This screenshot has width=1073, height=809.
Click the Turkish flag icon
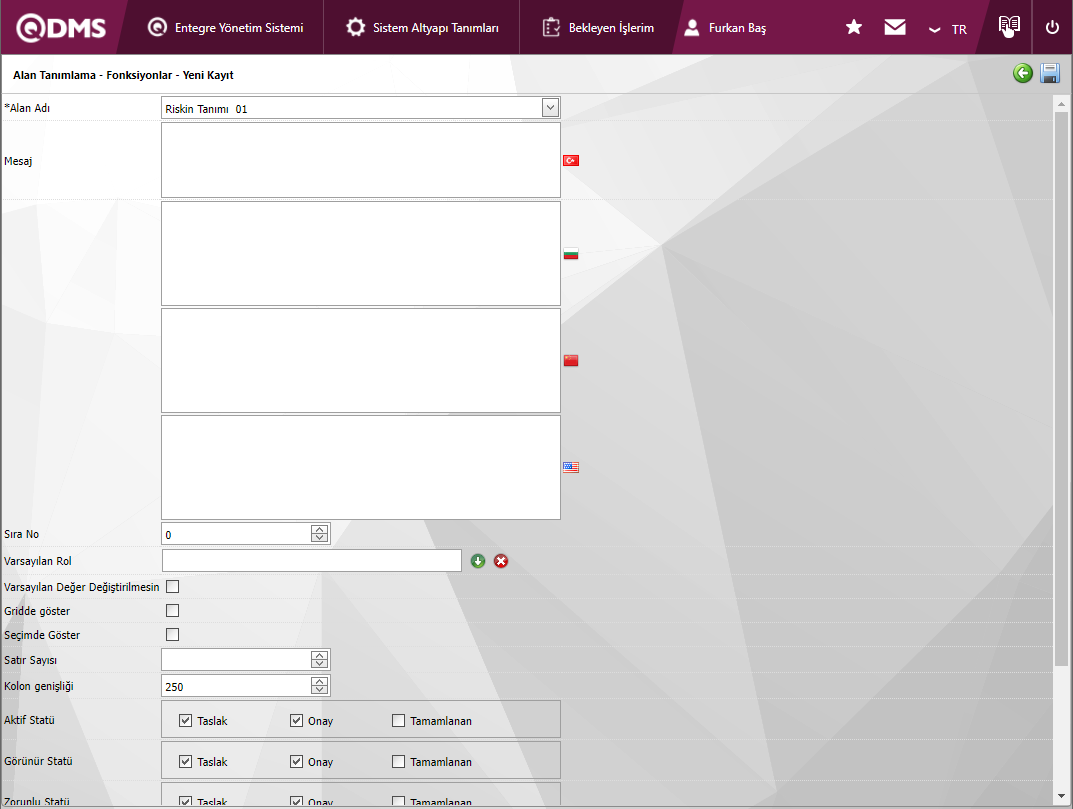[x=571, y=160]
